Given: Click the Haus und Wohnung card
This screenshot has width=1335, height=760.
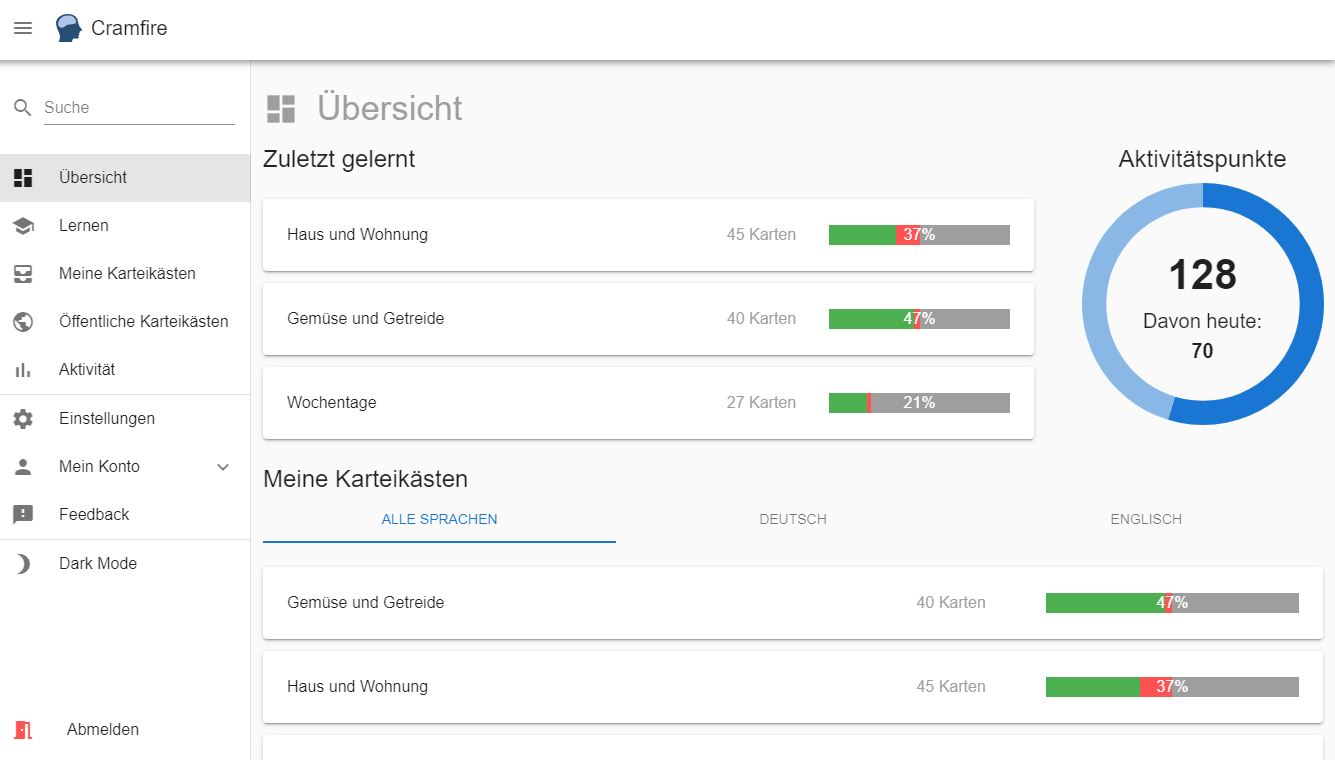Looking at the screenshot, I should coord(648,234).
